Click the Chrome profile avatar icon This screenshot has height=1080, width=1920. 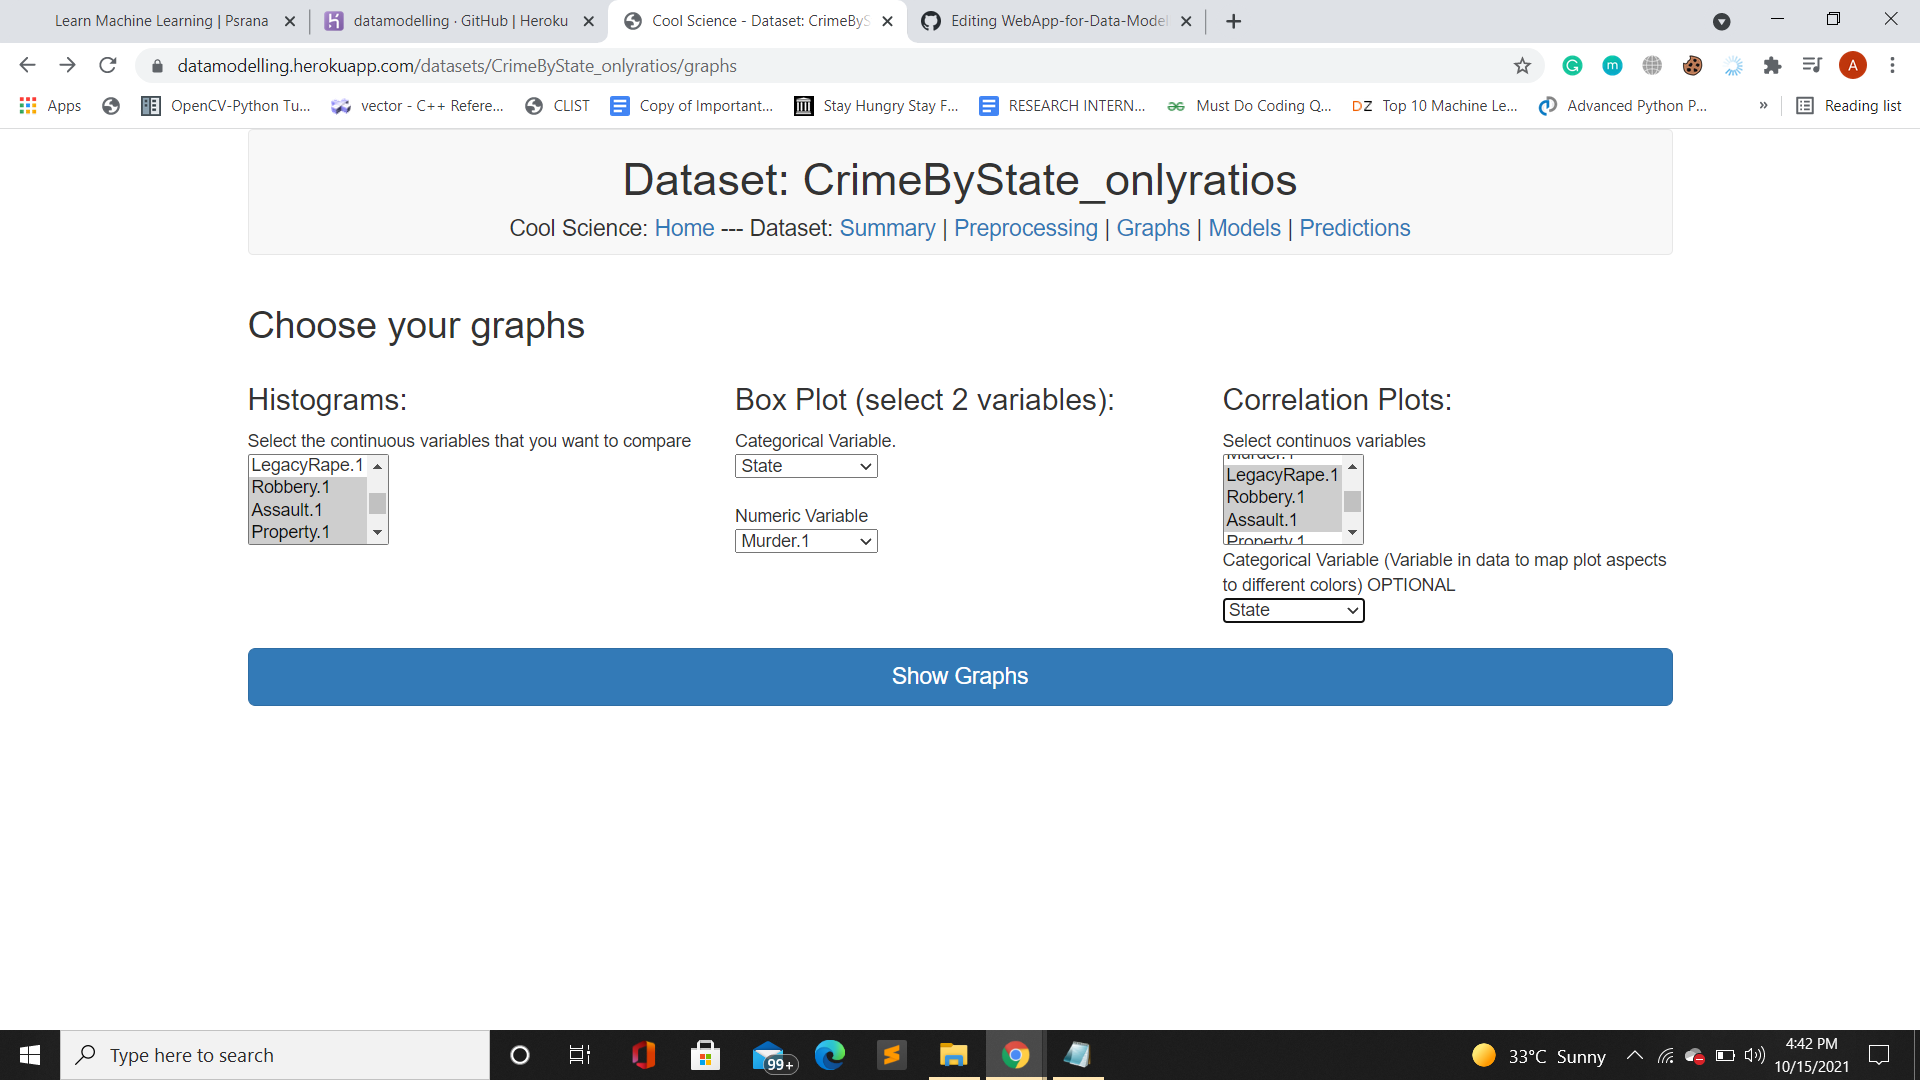pos(1853,65)
